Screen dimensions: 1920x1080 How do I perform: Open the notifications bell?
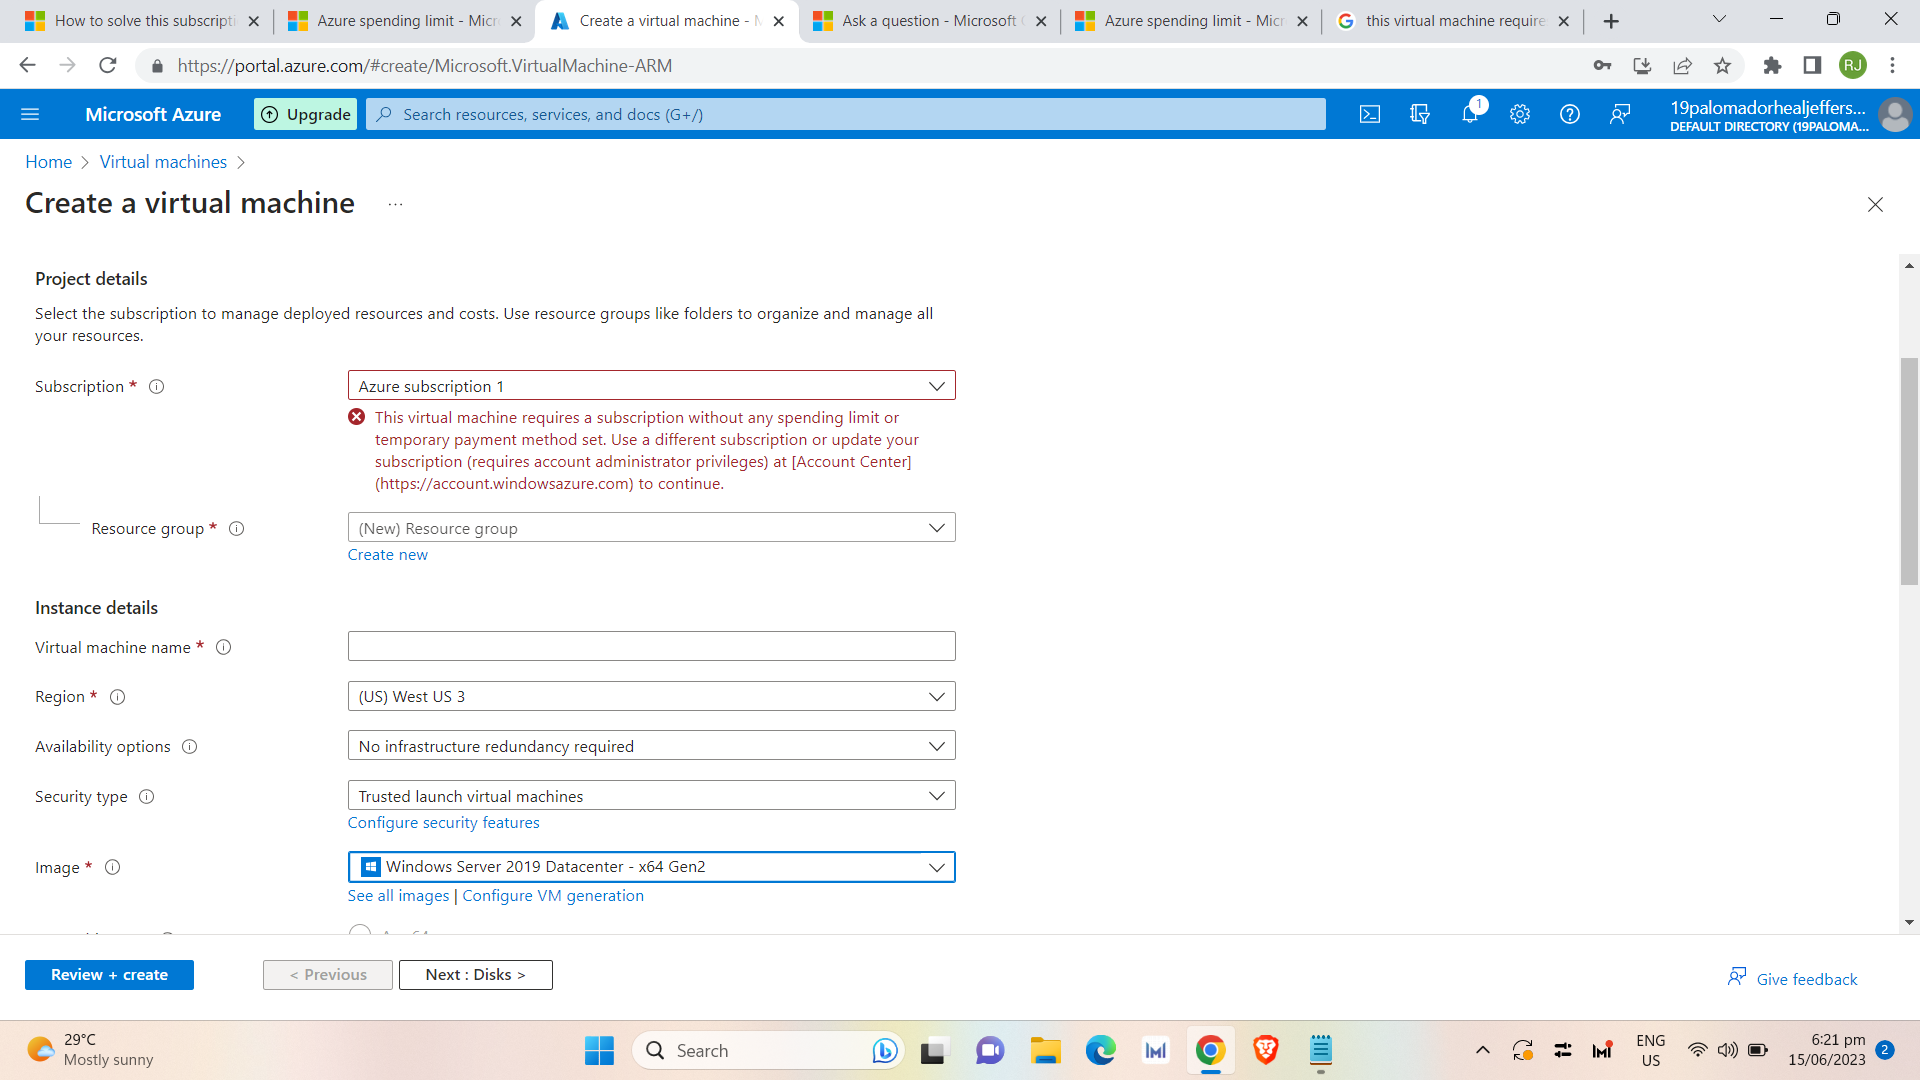click(x=1470, y=114)
